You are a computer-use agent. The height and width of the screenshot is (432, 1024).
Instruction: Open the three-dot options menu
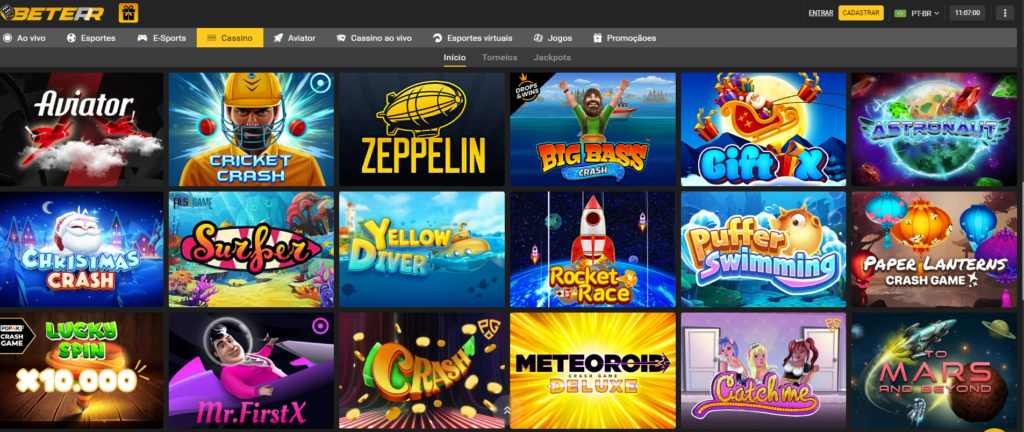(x=1004, y=13)
